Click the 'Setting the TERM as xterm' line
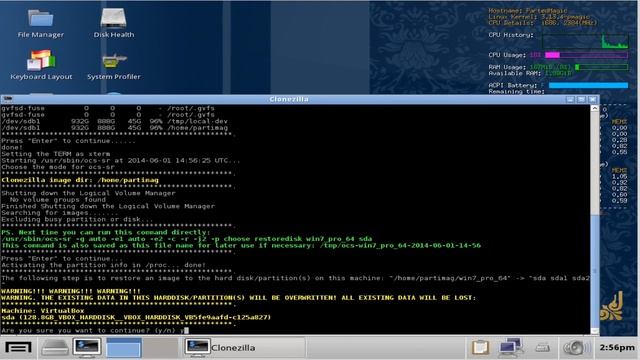 pos(56,154)
